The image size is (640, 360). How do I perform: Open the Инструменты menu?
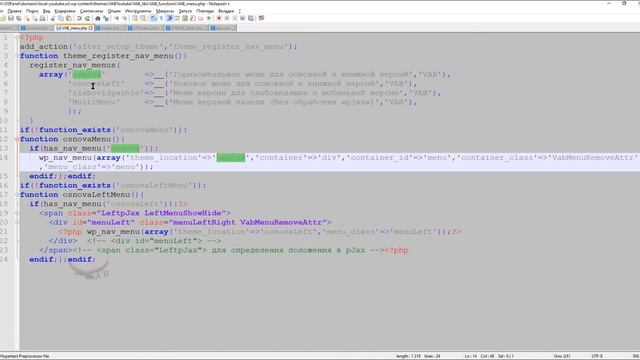coord(138,11)
